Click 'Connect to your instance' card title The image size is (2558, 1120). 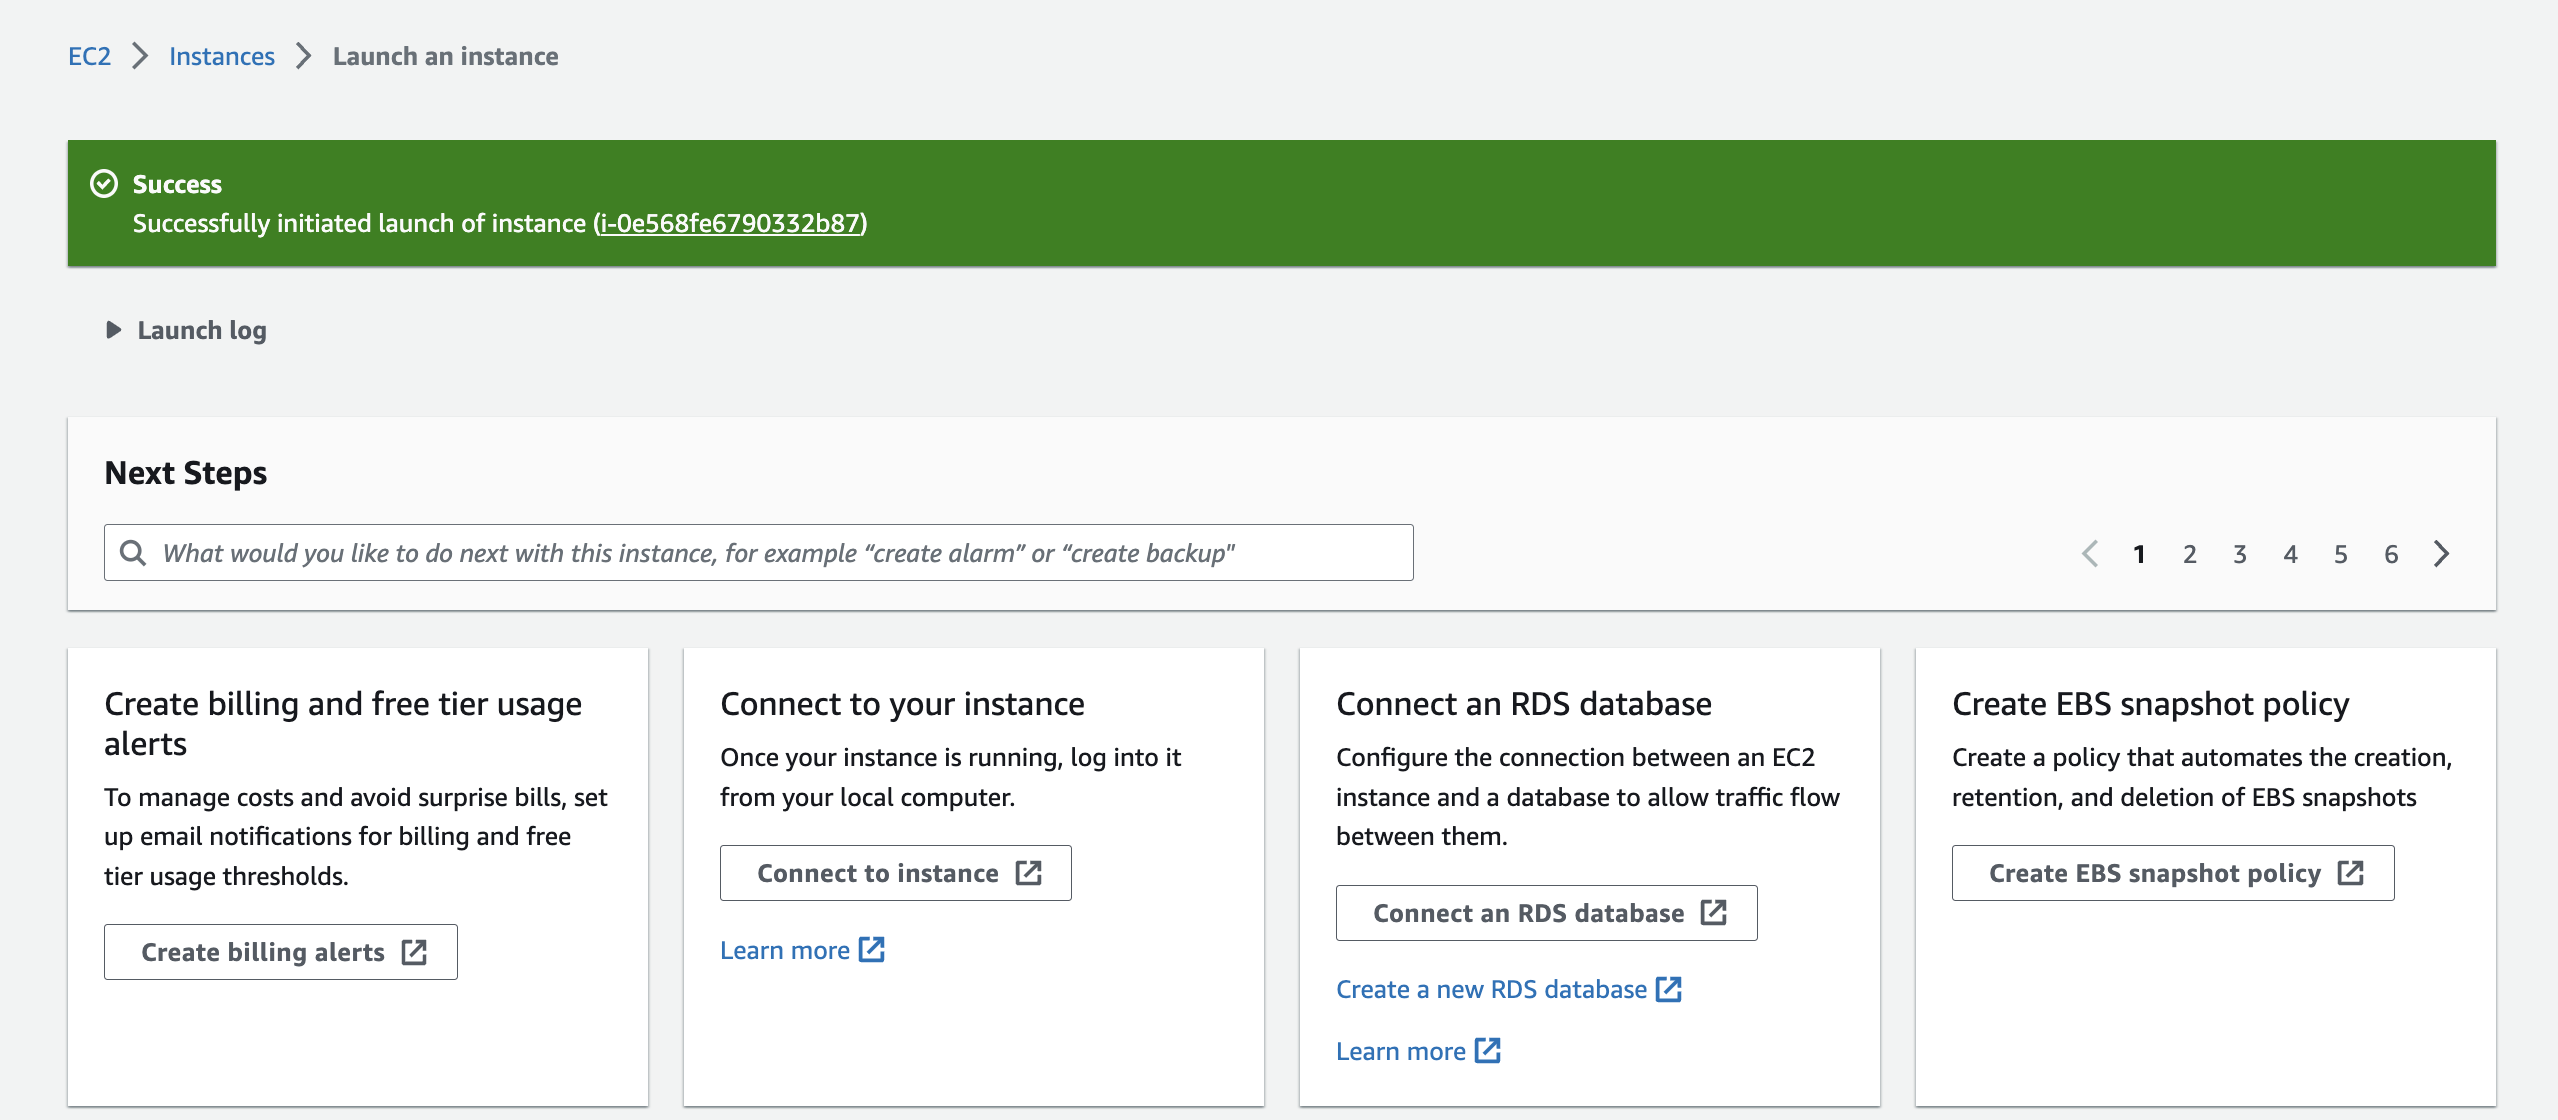[902, 704]
